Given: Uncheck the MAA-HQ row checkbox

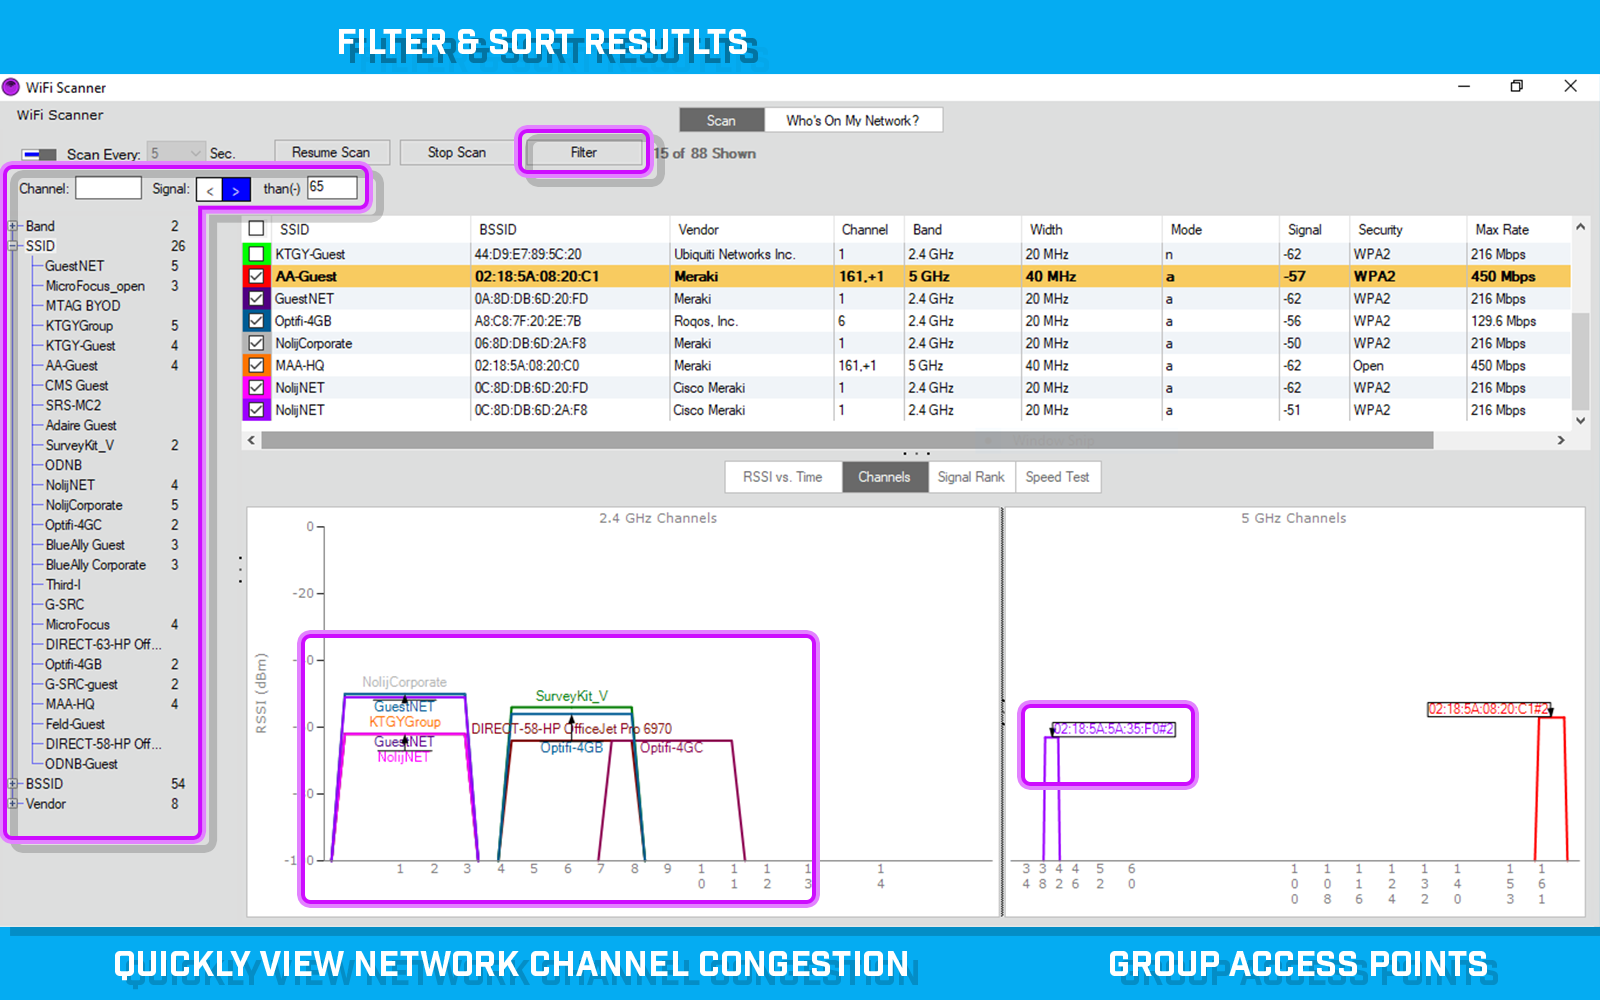Looking at the screenshot, I should (x=256, y=365).
